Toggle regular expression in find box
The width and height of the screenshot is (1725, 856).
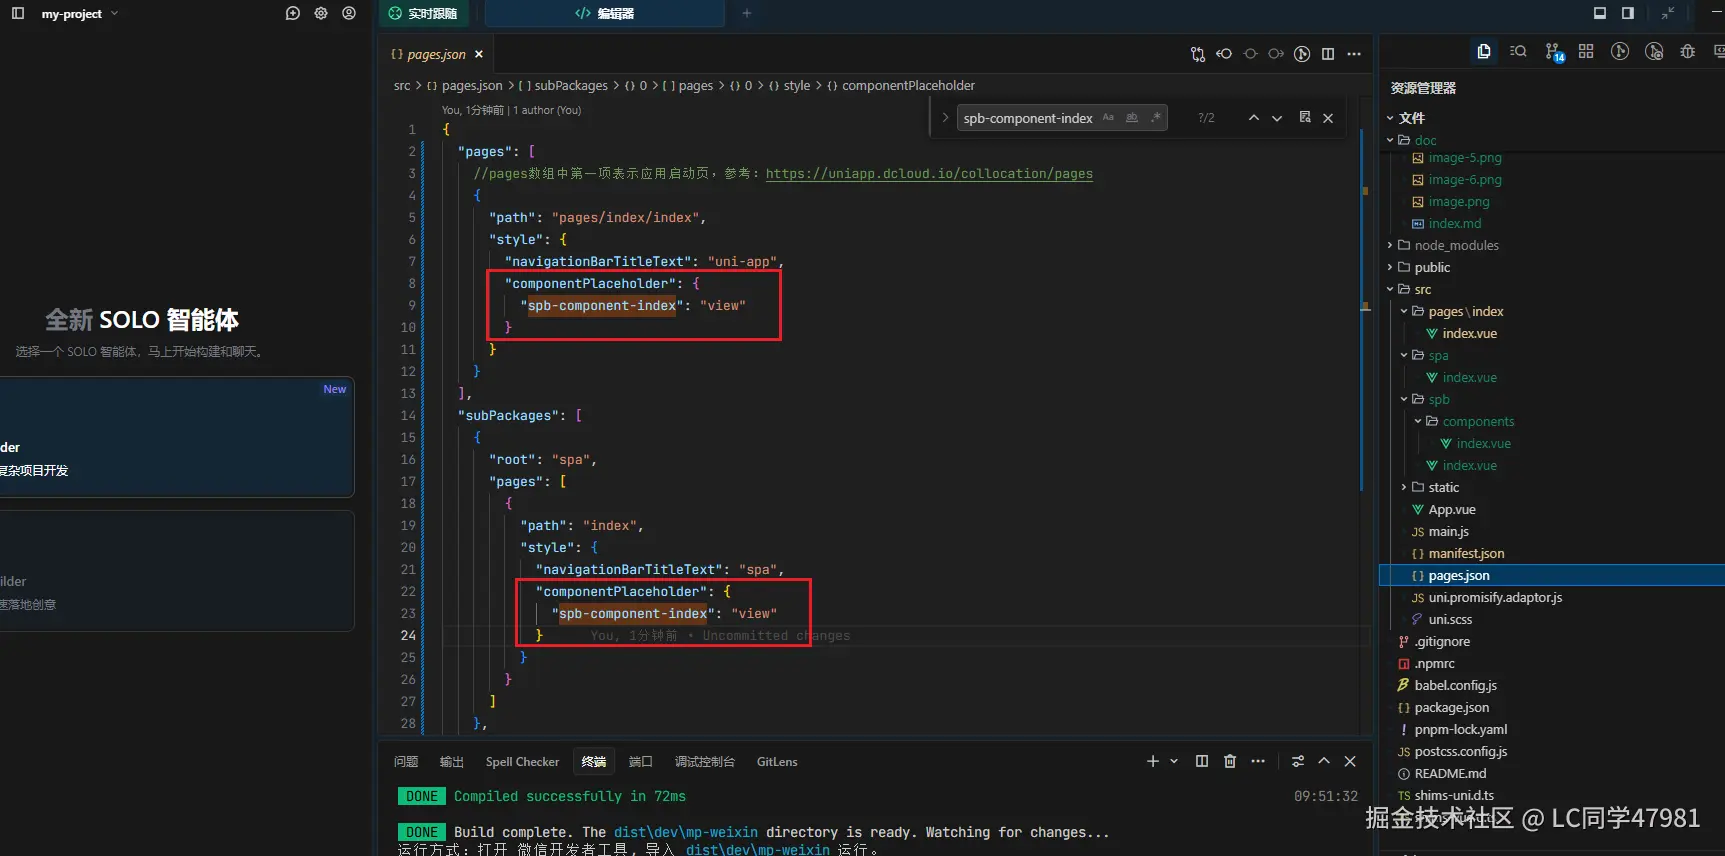(1156, 118)
